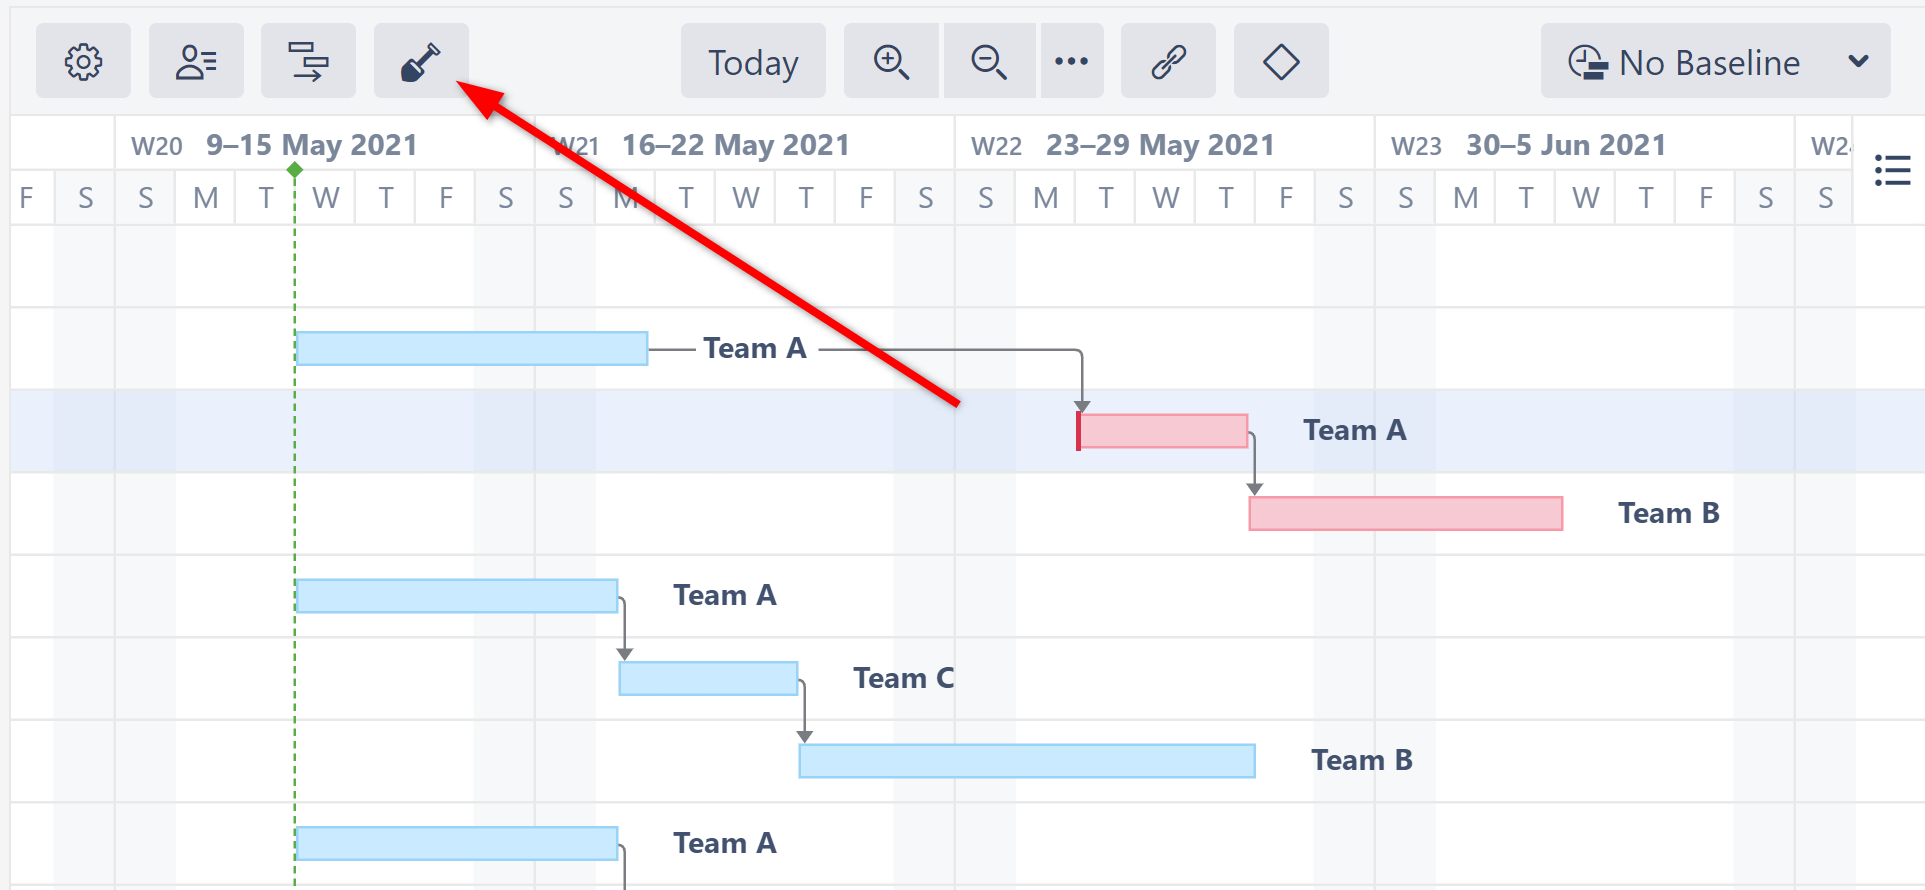
Task: Toggle the list legend icon at right
Action: coord(1892,170)
